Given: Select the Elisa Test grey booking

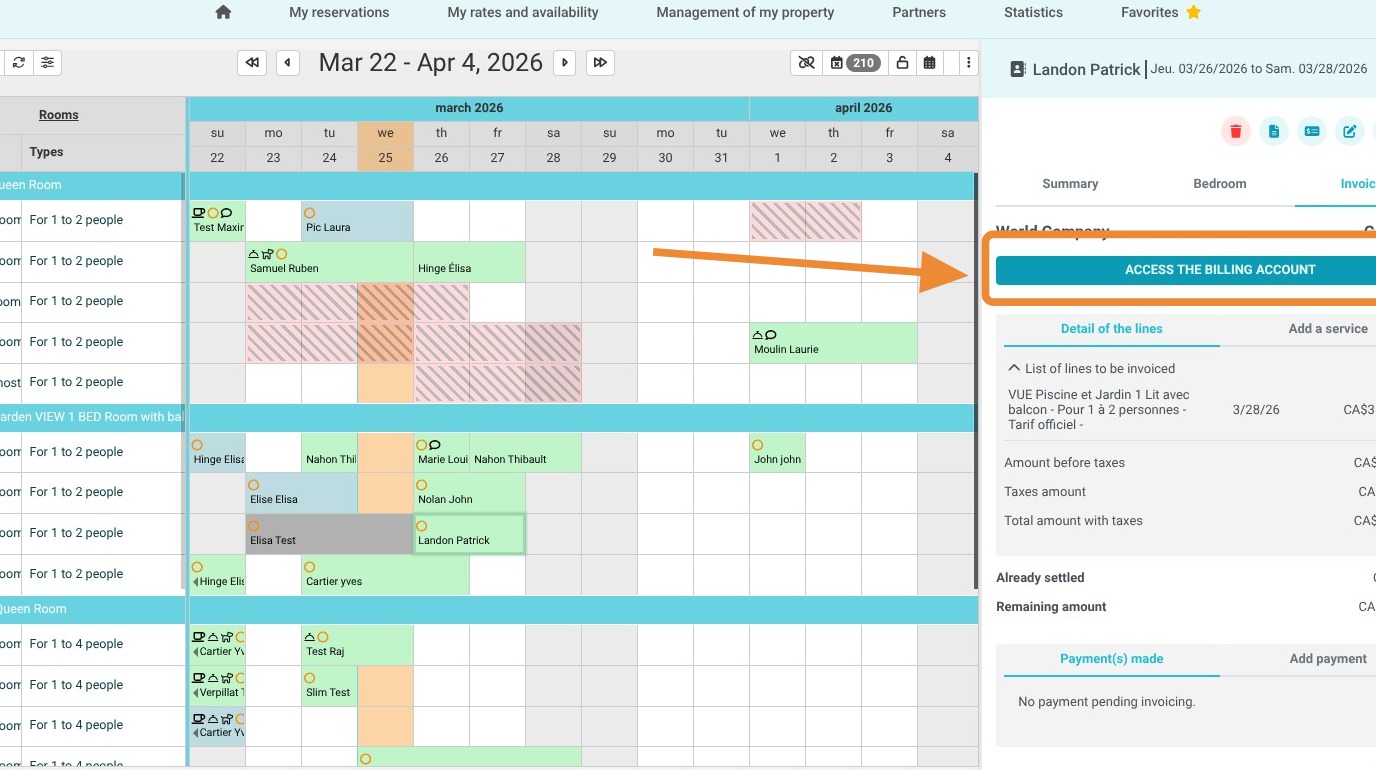Looking at the screenshot, I should point(329,534).
